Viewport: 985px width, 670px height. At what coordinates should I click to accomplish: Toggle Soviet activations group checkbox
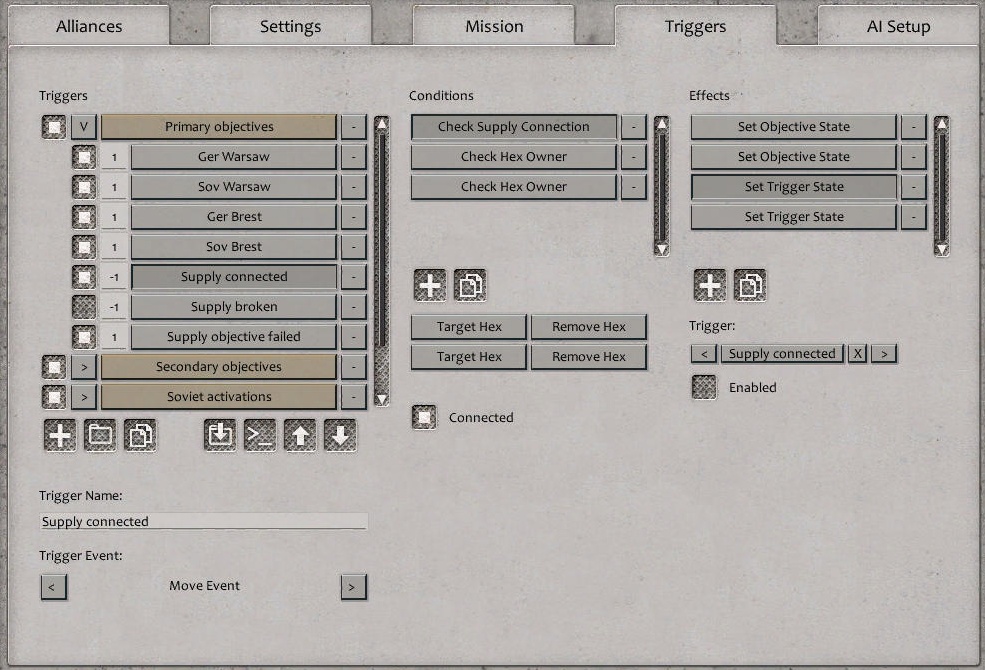click(54, 397)
